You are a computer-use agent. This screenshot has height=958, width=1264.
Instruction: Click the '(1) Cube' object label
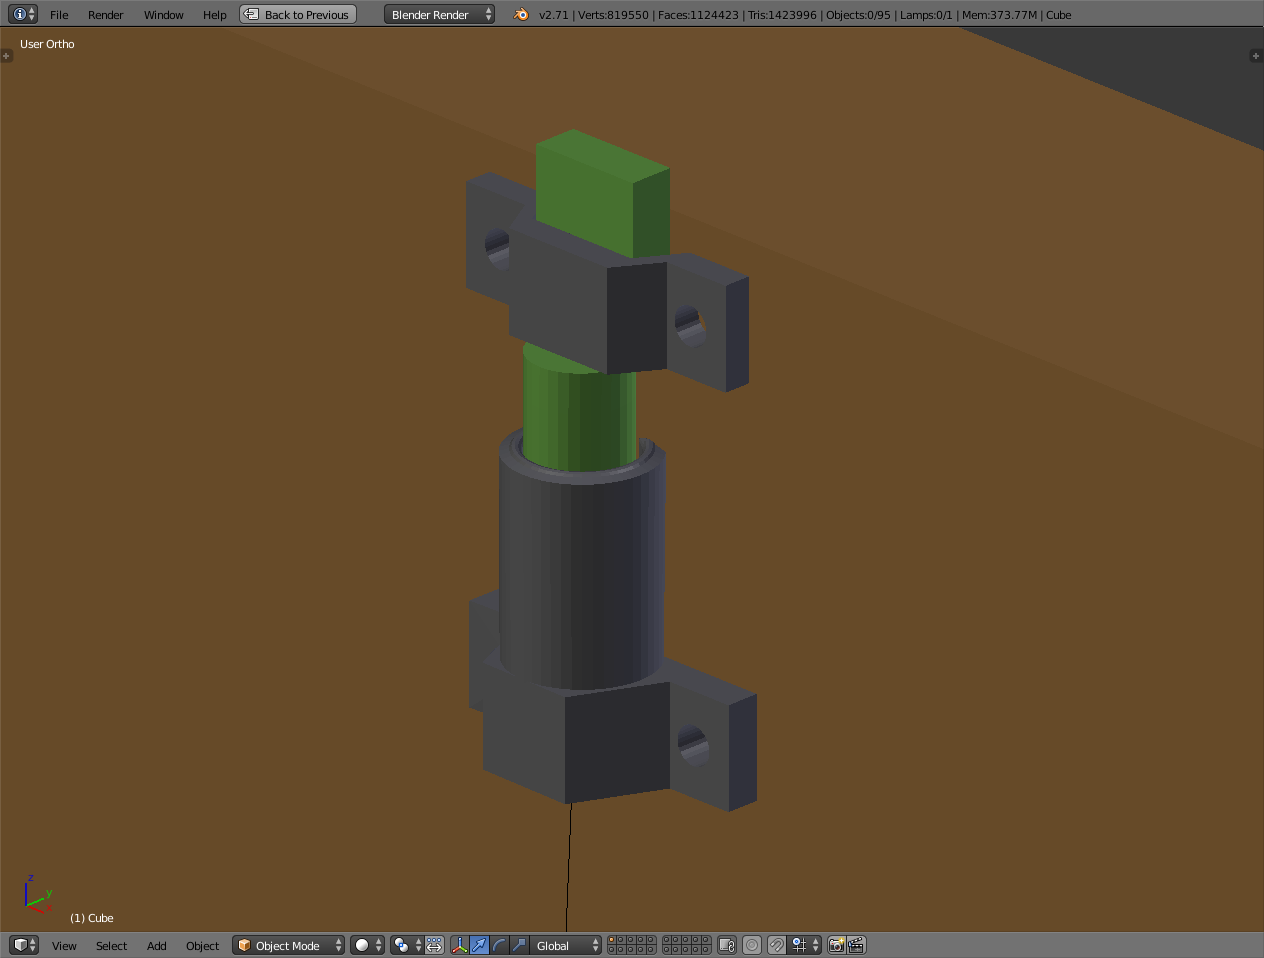click(92, 918)
